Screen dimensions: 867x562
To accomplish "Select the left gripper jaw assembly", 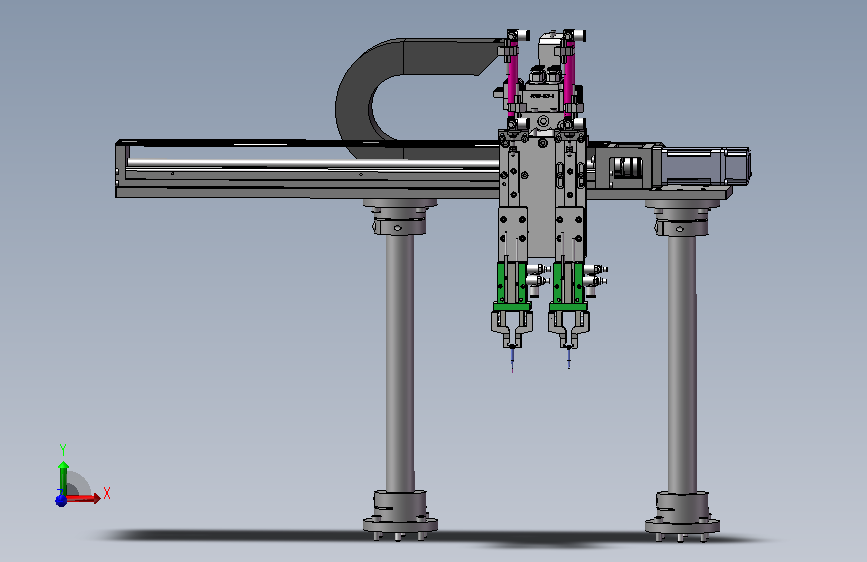I will [512, 329].
